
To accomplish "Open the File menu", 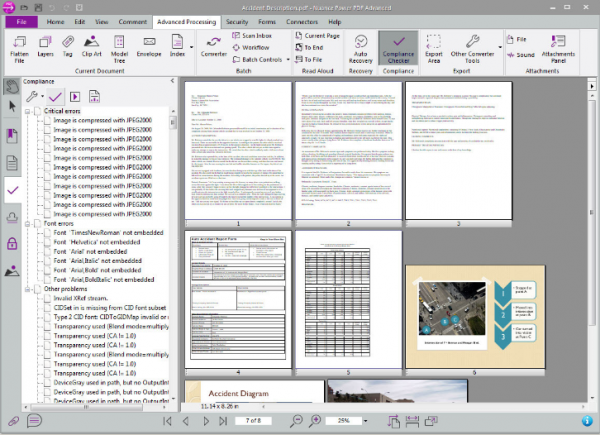I will (20, 20).
